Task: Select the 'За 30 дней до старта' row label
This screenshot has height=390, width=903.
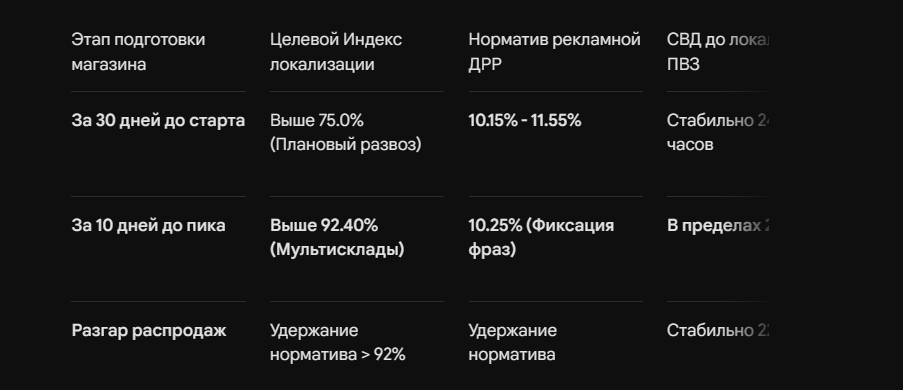Action: pyautogui.click(x=158, y=120)
